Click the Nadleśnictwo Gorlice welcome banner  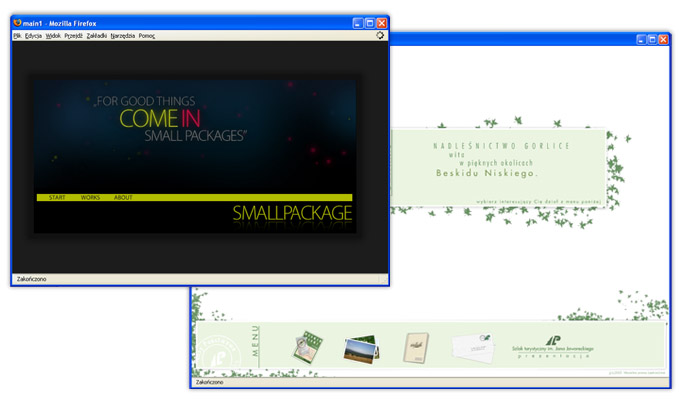(x=498, y=167)
